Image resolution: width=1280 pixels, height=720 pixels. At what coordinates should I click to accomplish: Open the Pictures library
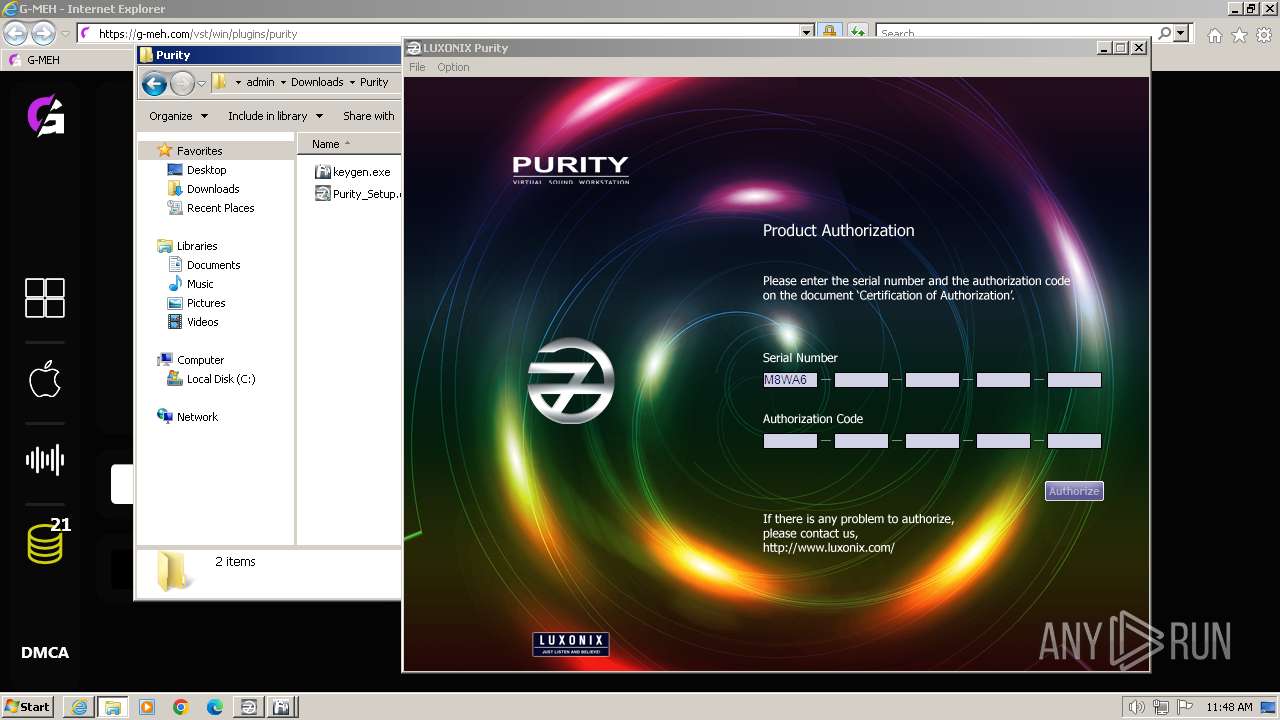[x=206, y=303]
